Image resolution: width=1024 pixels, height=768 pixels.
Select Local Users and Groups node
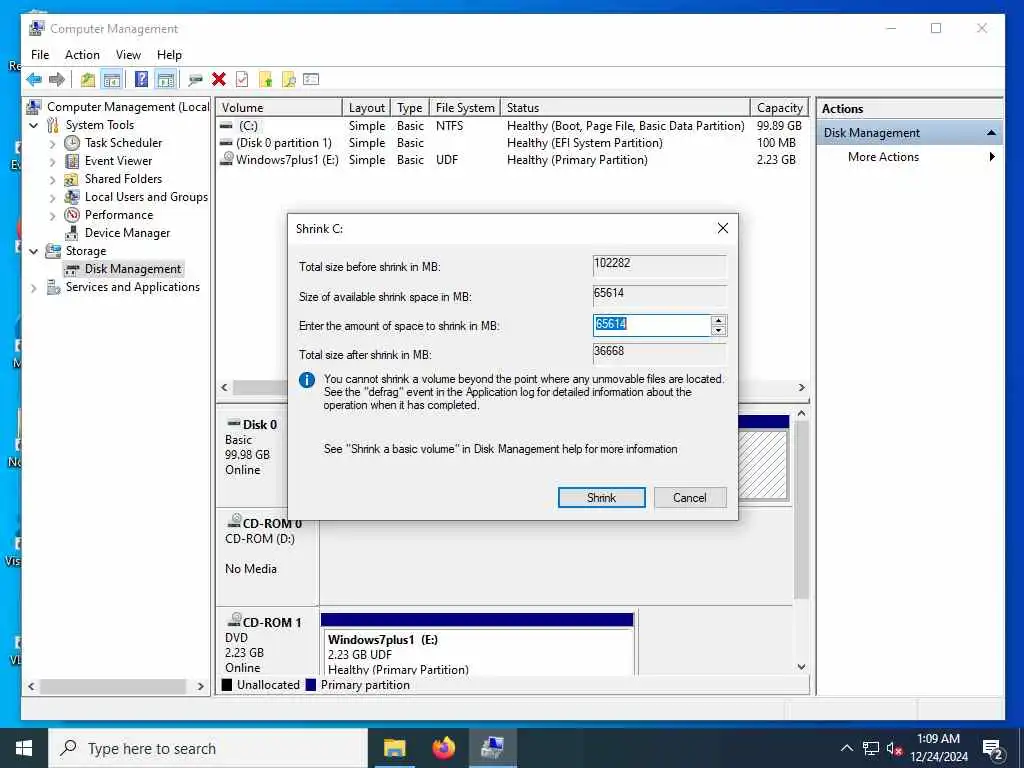coord(146,197)
